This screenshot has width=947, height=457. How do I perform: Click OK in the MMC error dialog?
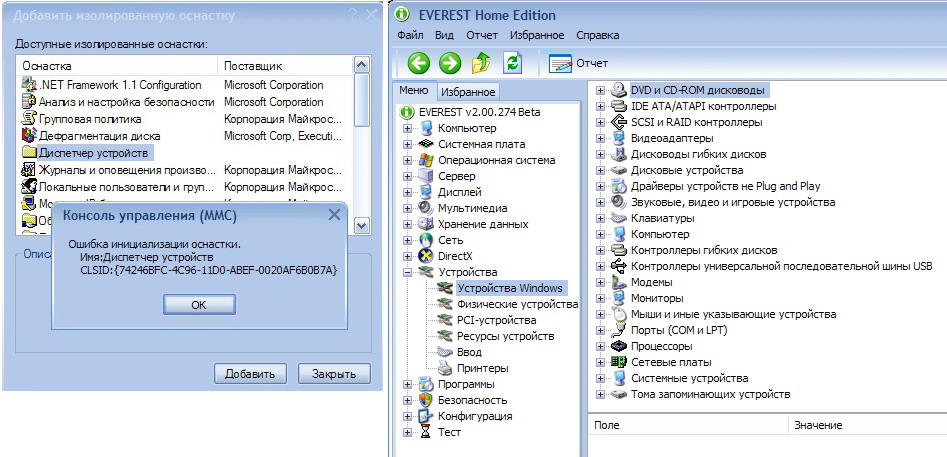199,305
